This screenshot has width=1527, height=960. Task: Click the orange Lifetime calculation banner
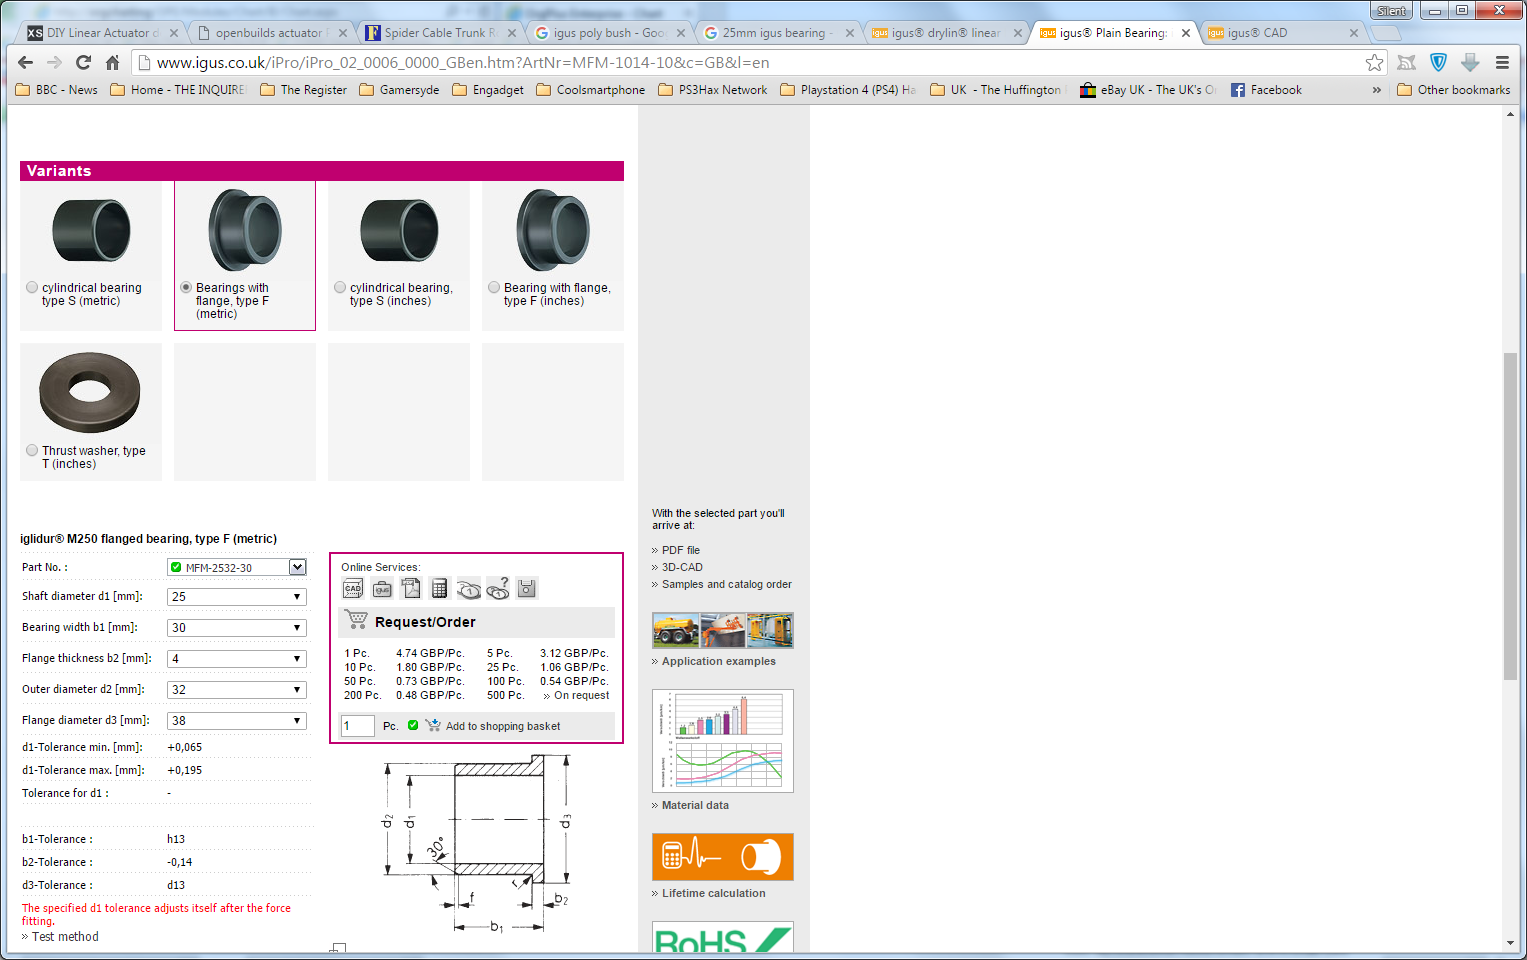point(722,857)
